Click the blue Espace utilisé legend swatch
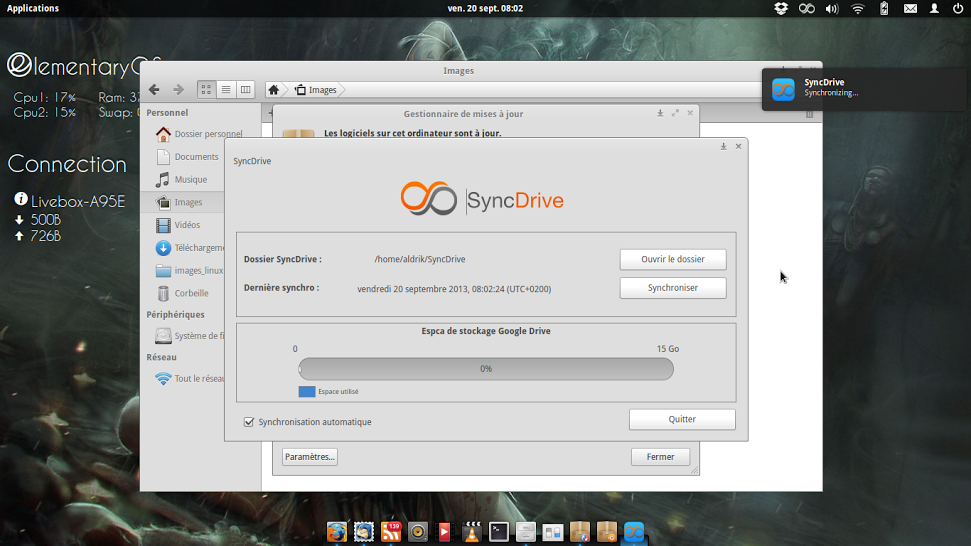 (x=307, y=391)
